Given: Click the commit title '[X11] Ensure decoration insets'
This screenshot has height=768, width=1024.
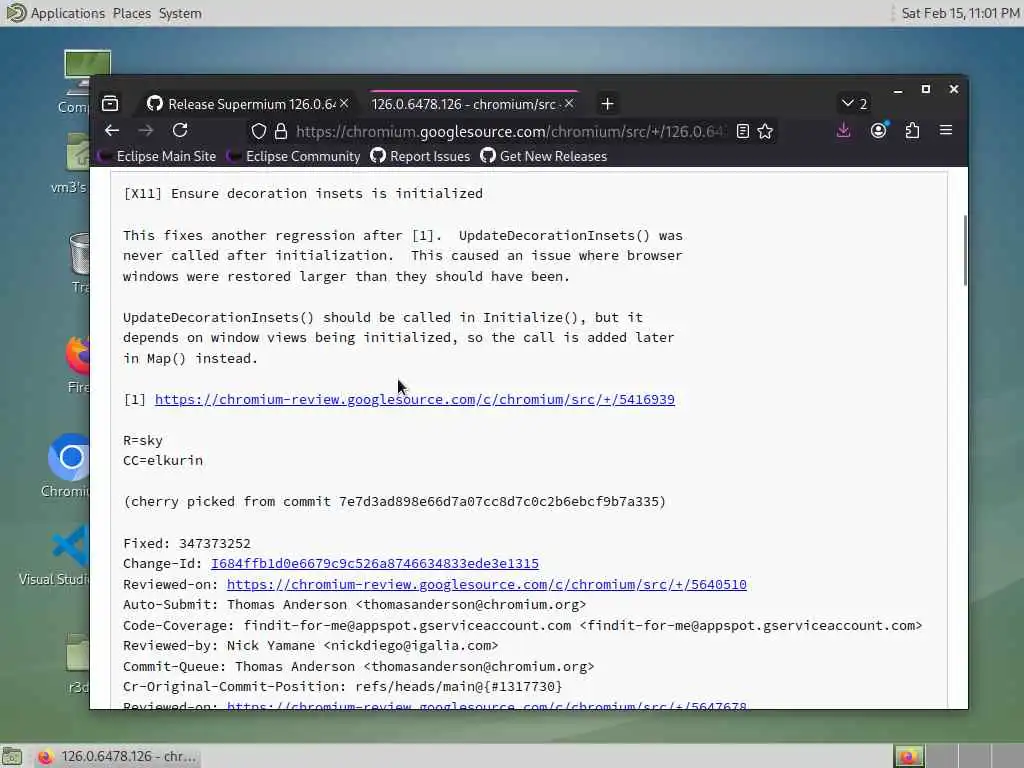Looking at the screenshot, I should point(303,193).
